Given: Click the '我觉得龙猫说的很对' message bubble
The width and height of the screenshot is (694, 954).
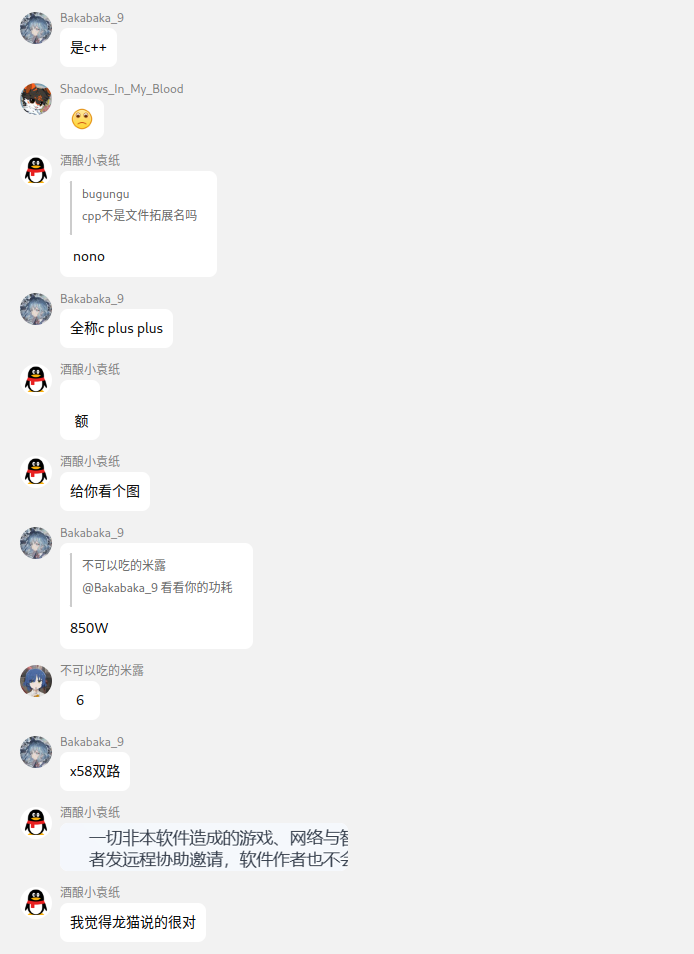Looking at the screenshot, I should [x=133, y=922].
